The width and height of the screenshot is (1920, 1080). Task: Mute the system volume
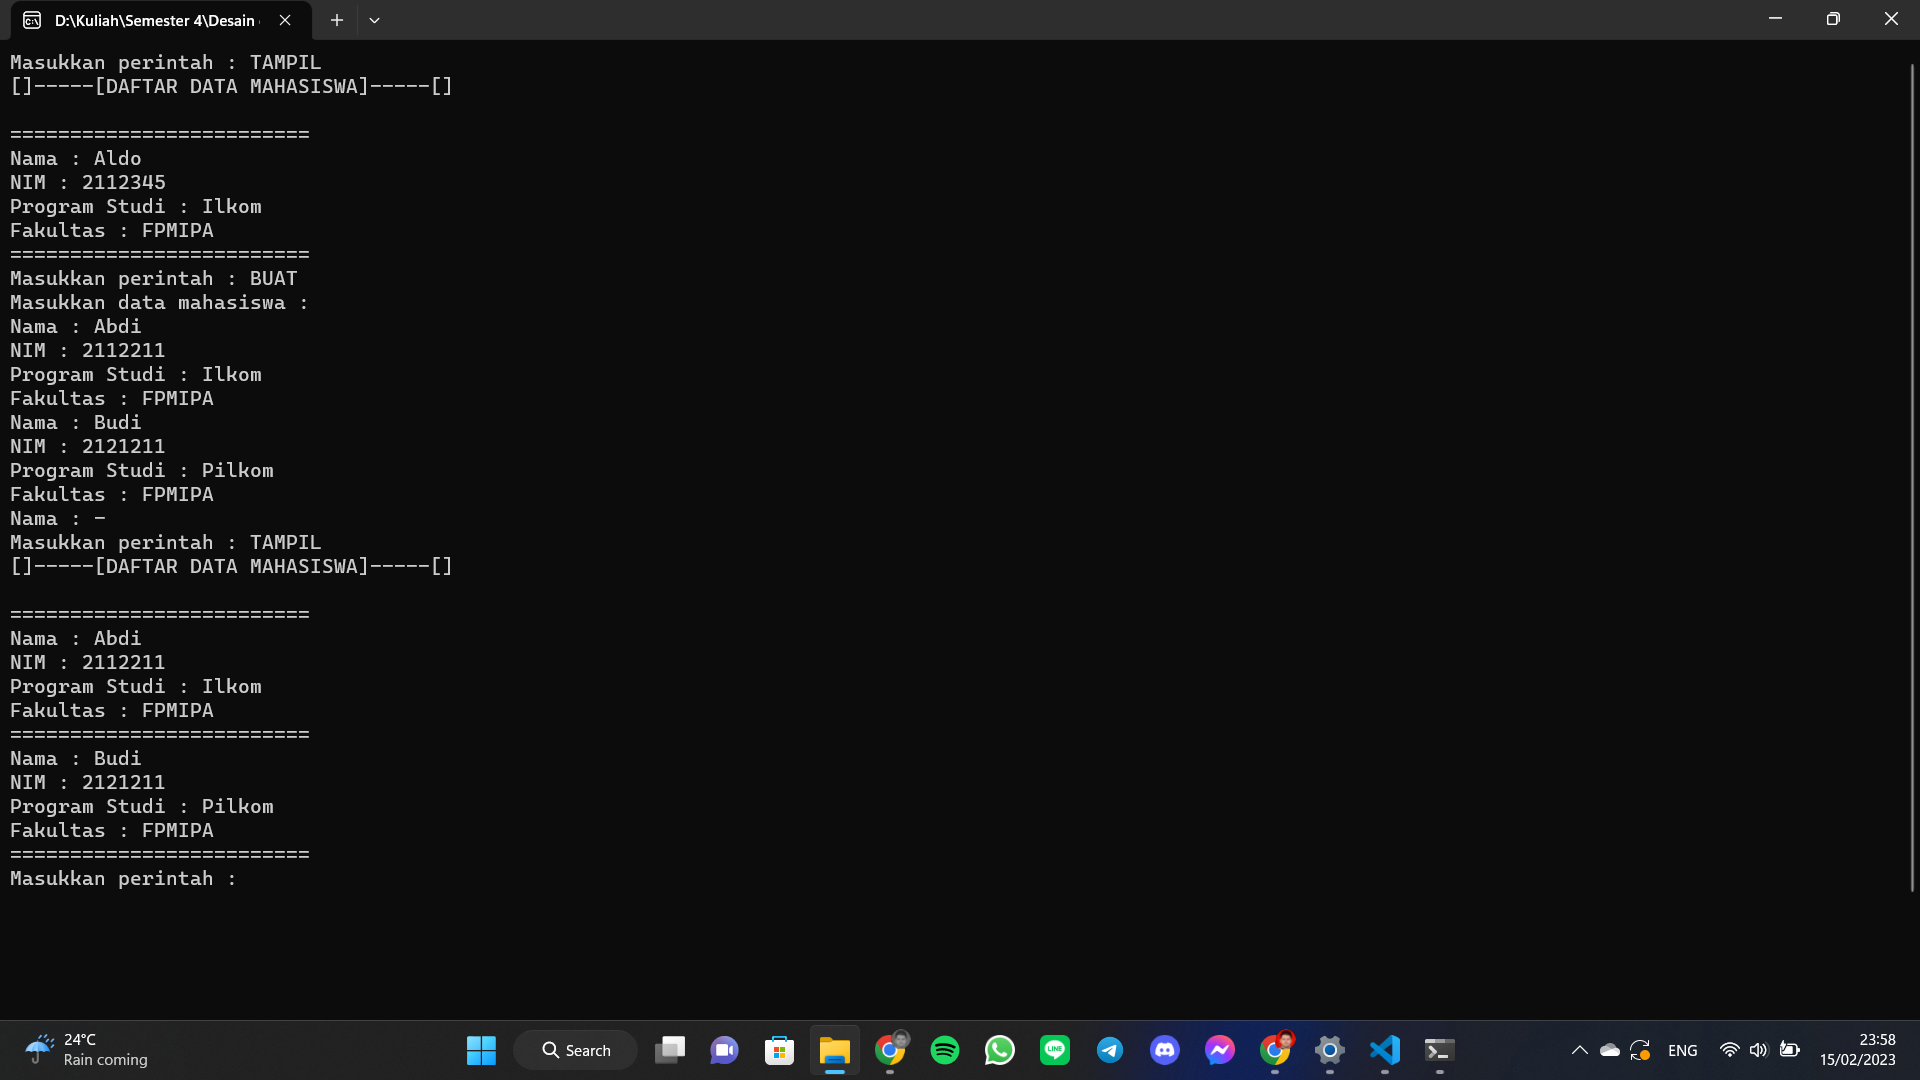1758,1050
